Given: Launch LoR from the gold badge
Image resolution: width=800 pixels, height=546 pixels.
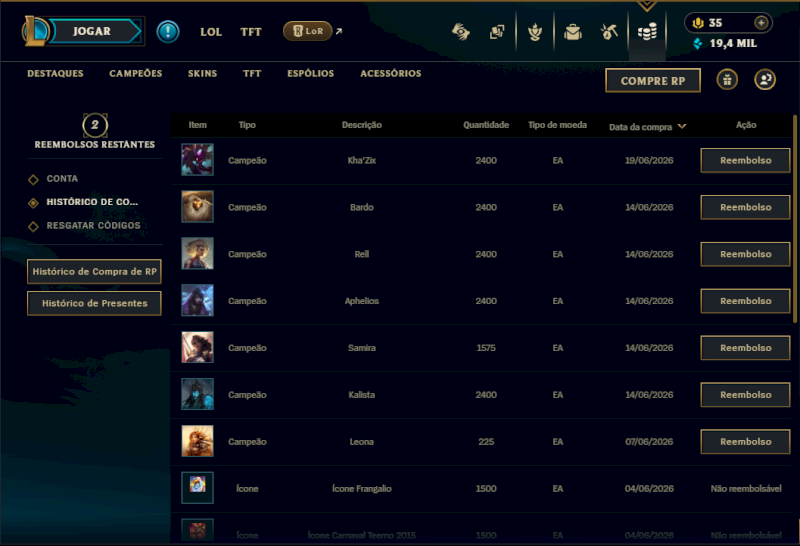Looking at the screenshot, I should tap(308, 31).
